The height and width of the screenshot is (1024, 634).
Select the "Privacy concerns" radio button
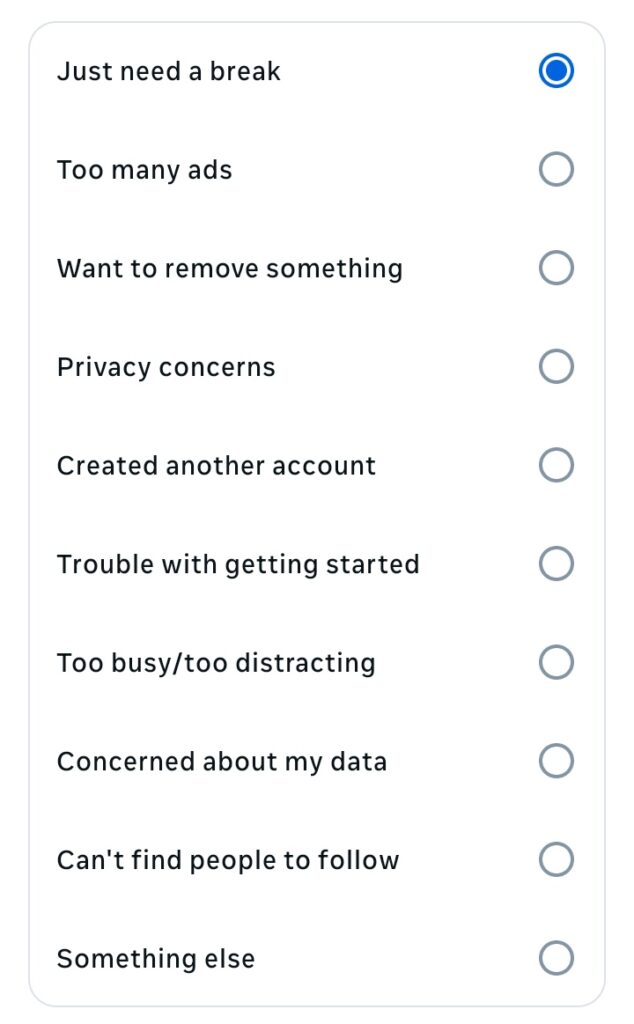[556, 367]
